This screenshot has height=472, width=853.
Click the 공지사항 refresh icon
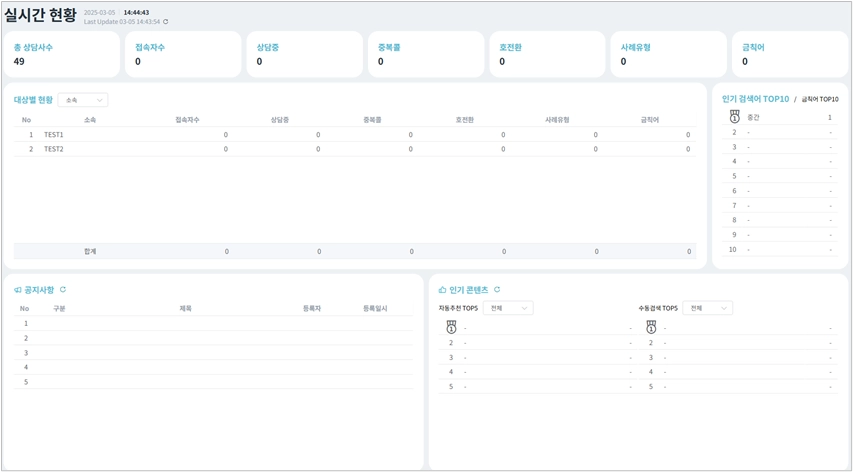pyautogui.click(x=63, y=290)
